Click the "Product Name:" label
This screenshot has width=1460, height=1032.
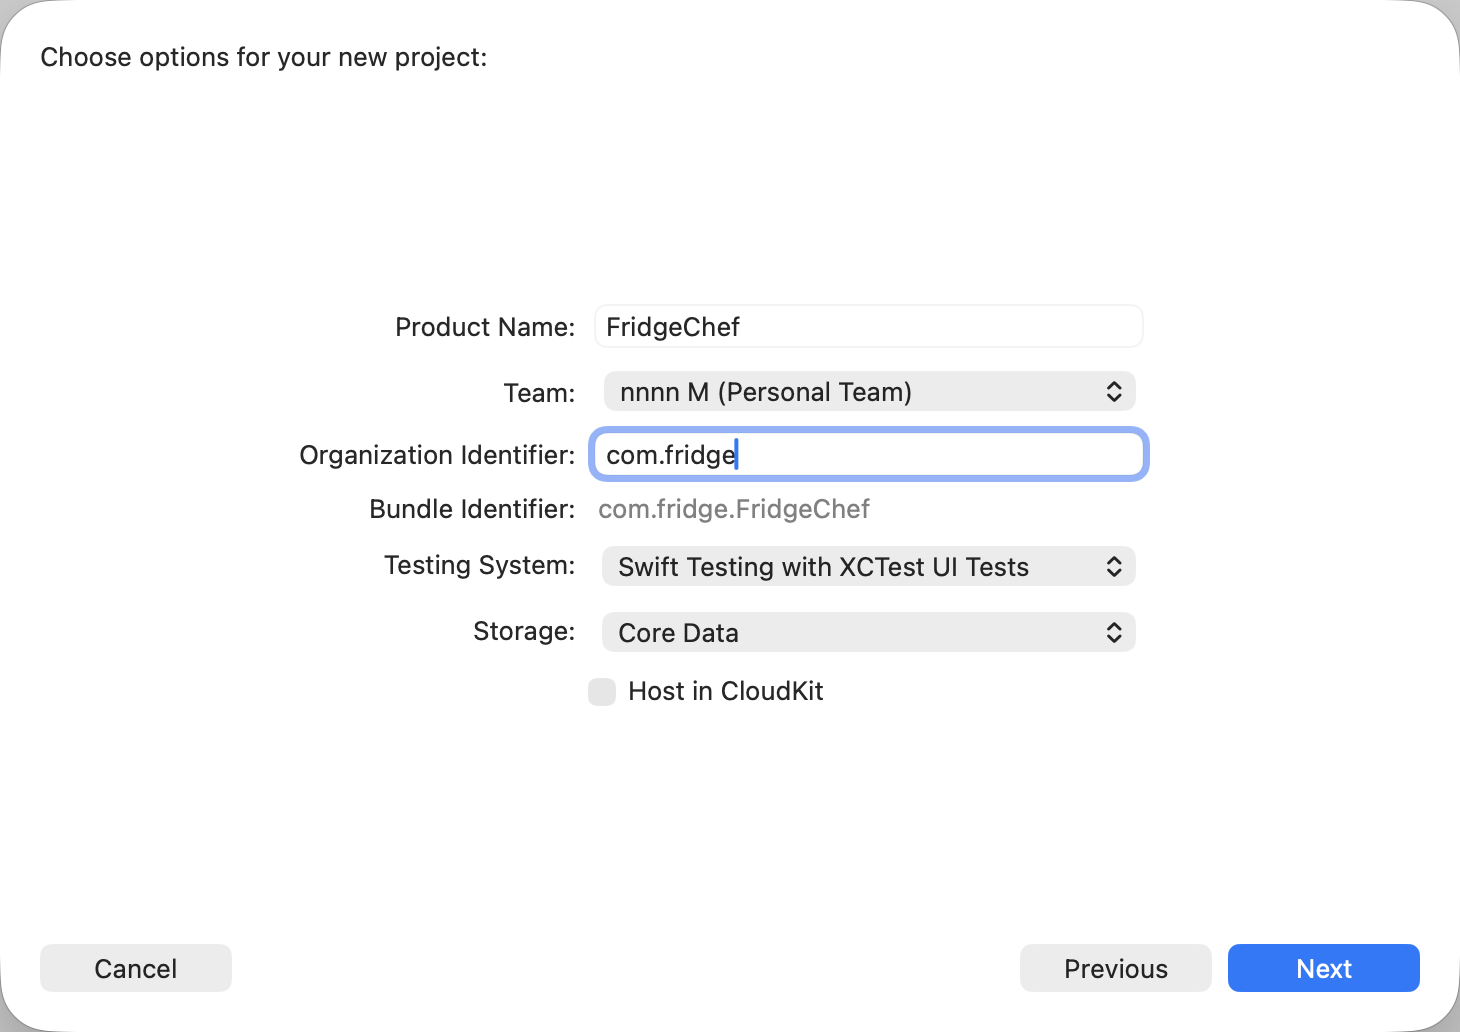(485, 328)
